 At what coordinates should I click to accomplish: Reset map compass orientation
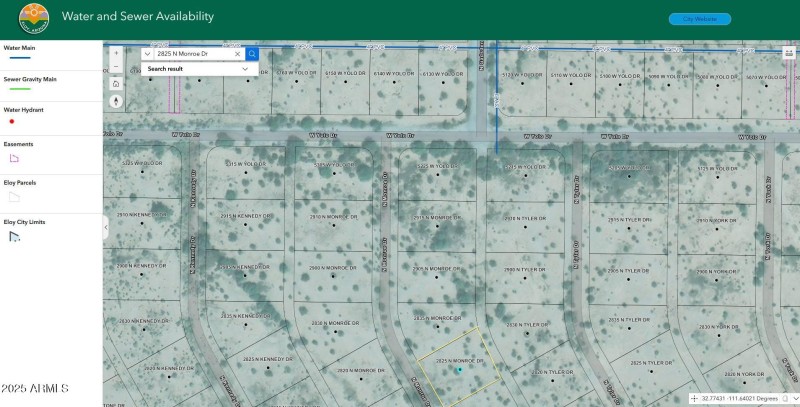[x=117, y=101]
